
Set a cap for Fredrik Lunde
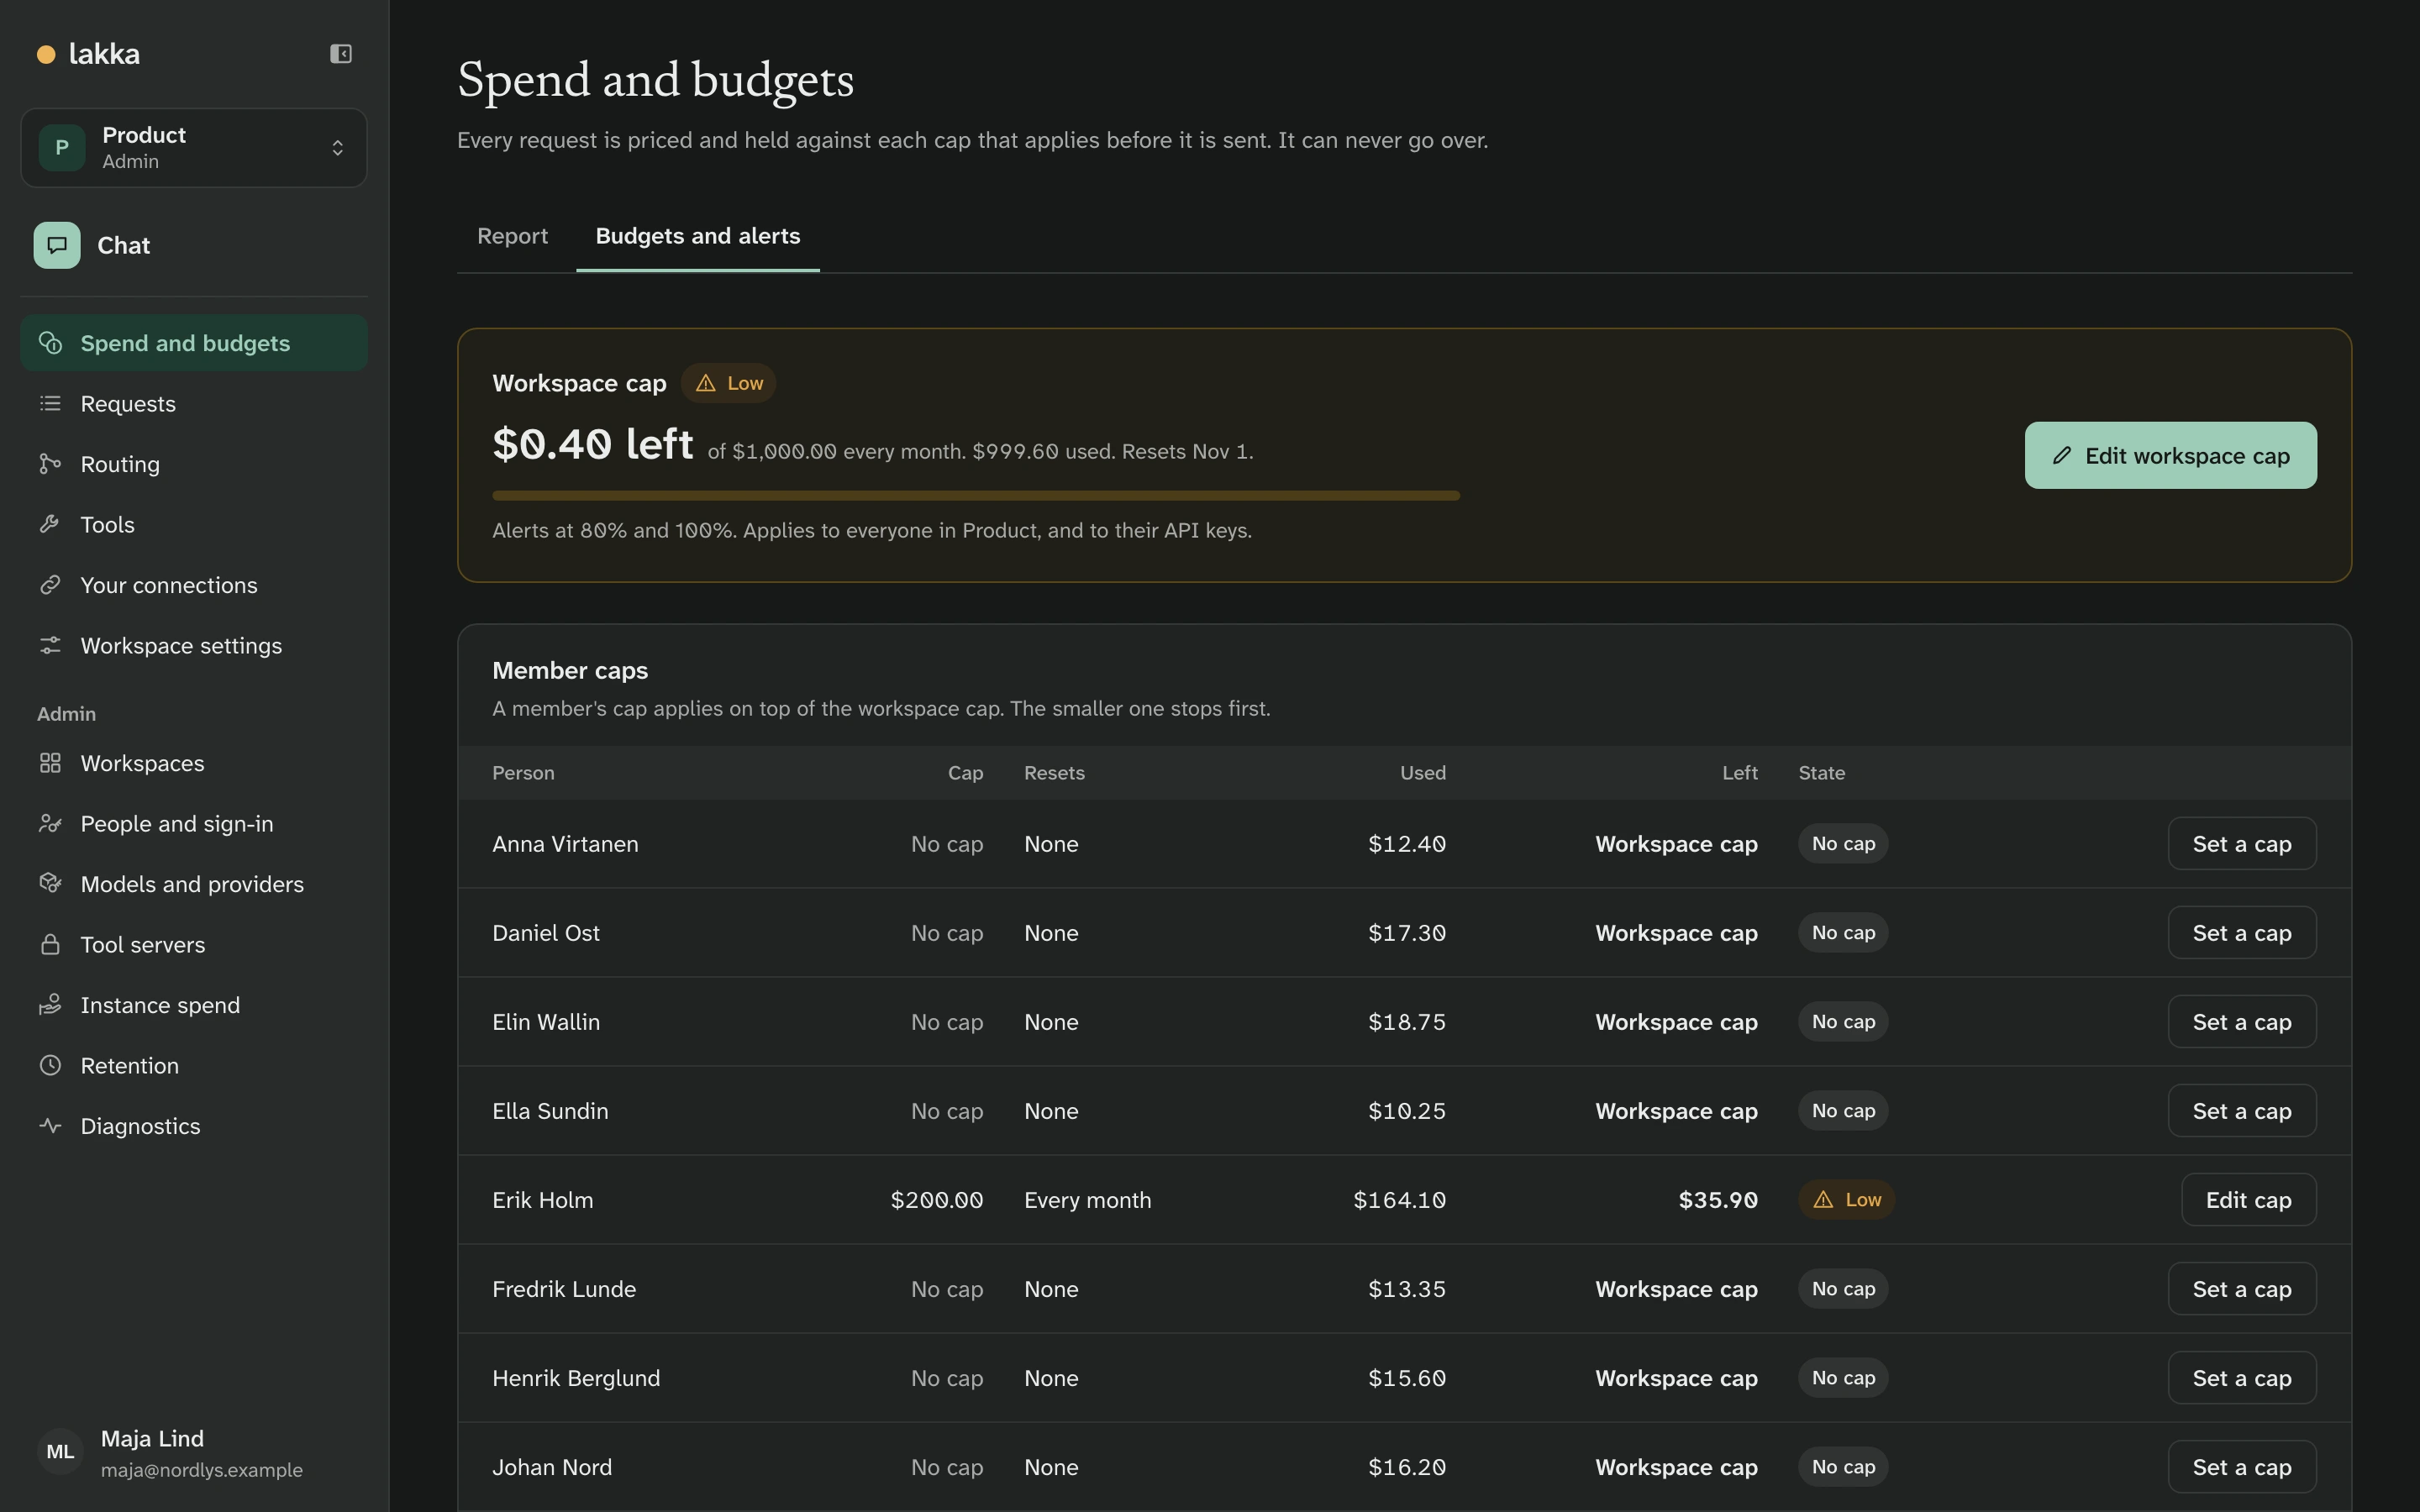[2242, 1289]
